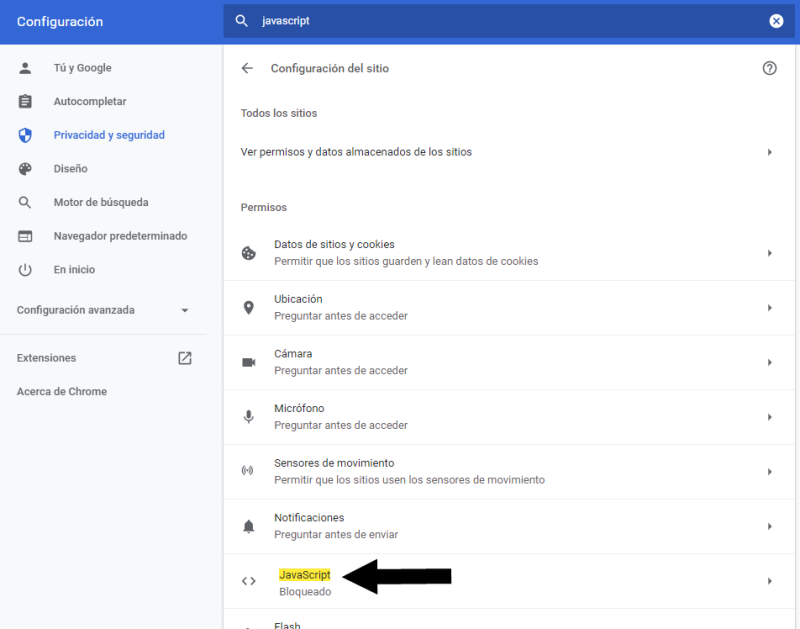Open the JavaScript row chevron arrow
Viewport: 800px width, 629px height.
[769, 581]
